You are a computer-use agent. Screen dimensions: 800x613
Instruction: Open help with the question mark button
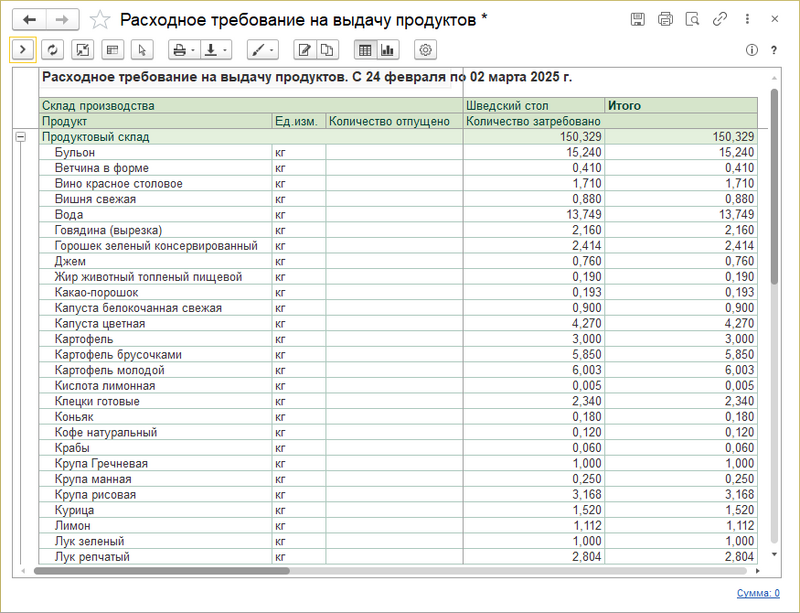(776, 49)
